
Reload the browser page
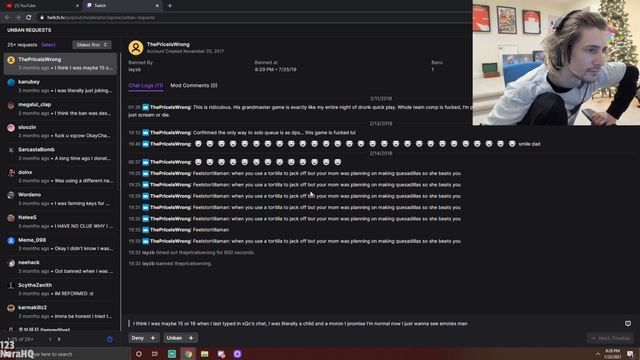coord(29,18)
